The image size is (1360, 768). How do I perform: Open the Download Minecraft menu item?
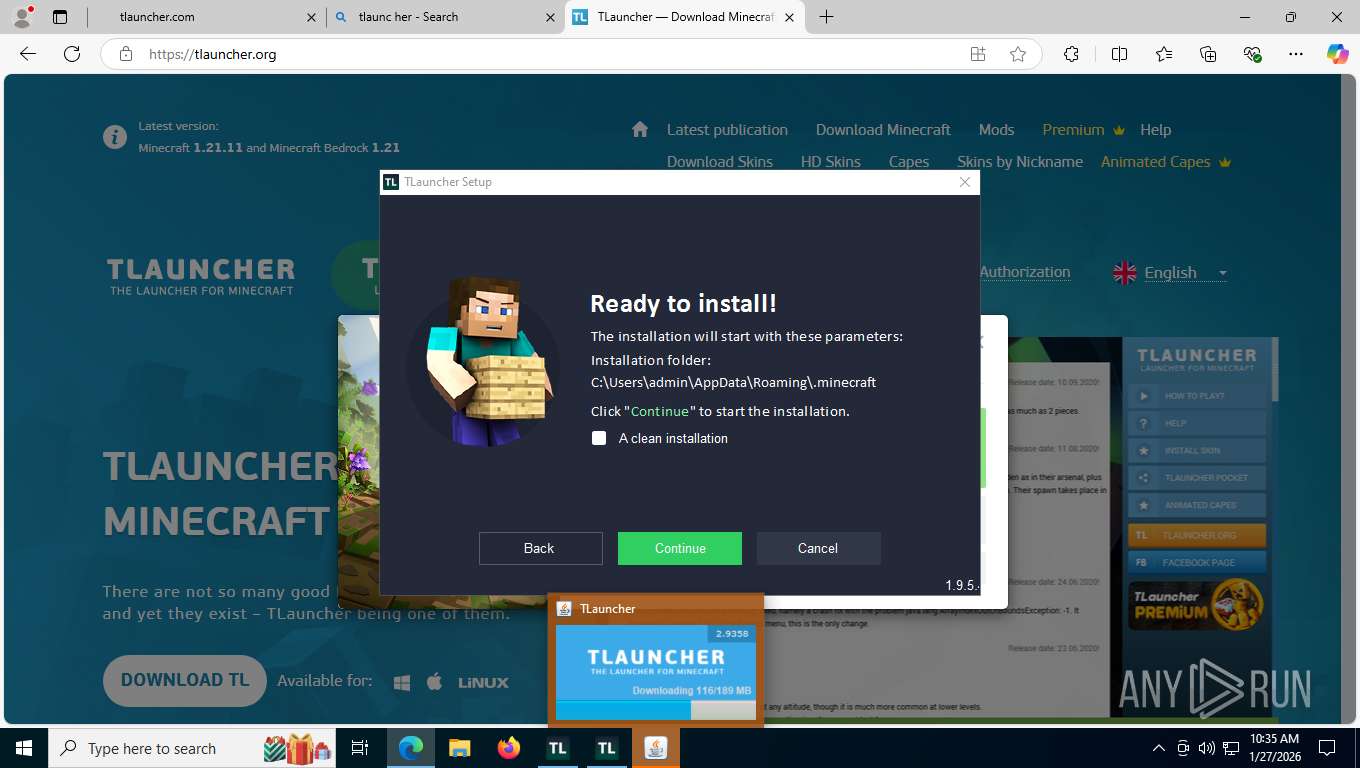tap(883, 130)
